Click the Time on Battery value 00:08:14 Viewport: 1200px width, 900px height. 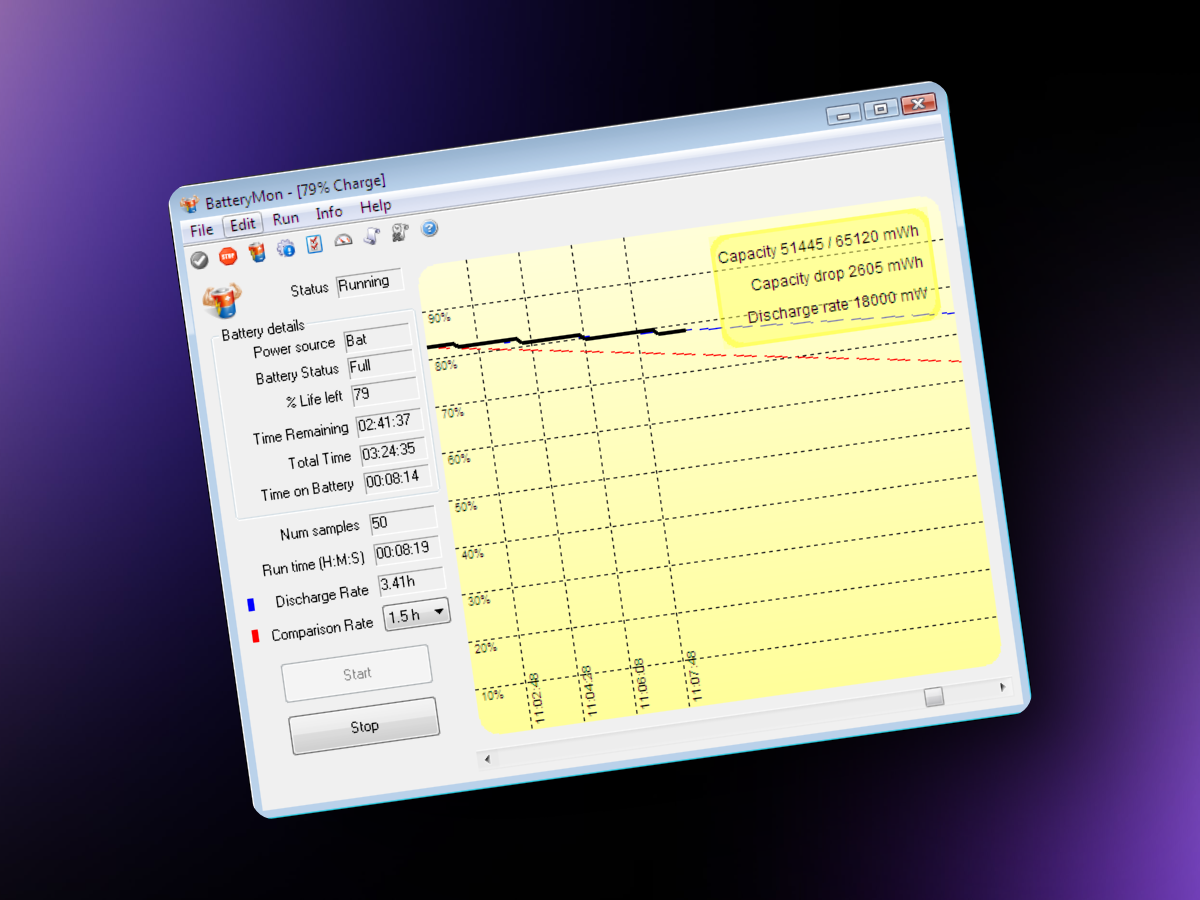tap(398, 479)
